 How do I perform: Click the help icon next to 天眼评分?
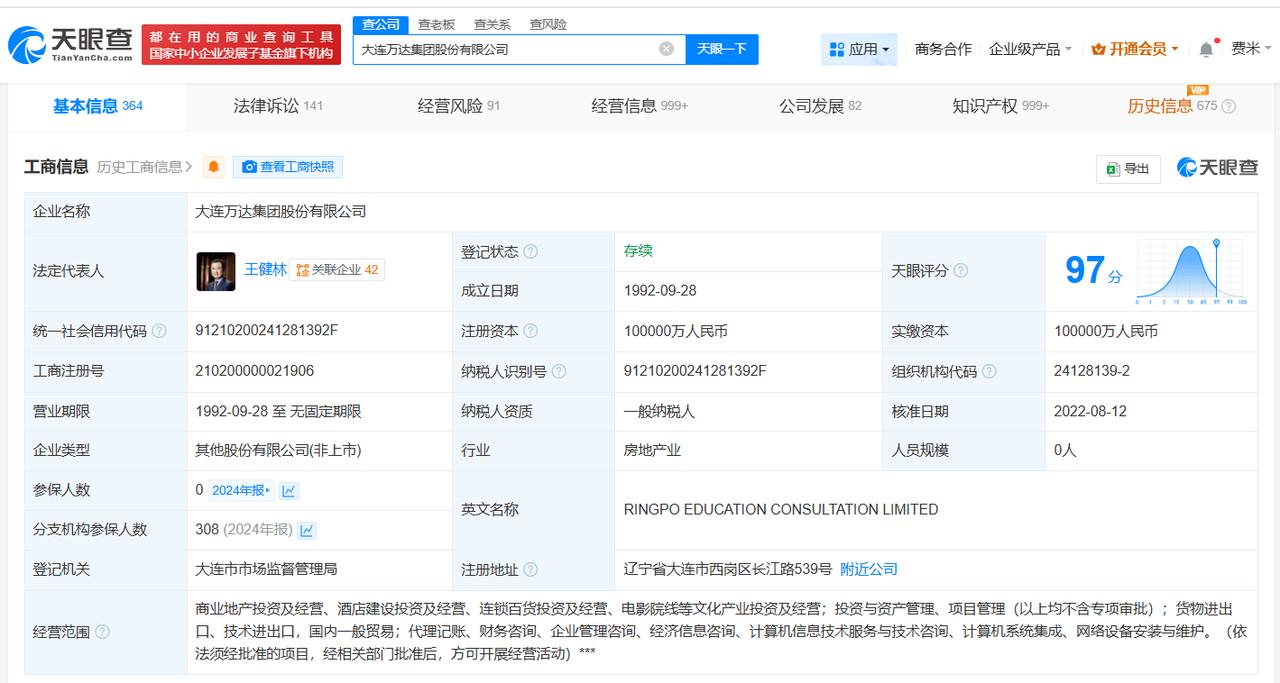tap(960, 271)
